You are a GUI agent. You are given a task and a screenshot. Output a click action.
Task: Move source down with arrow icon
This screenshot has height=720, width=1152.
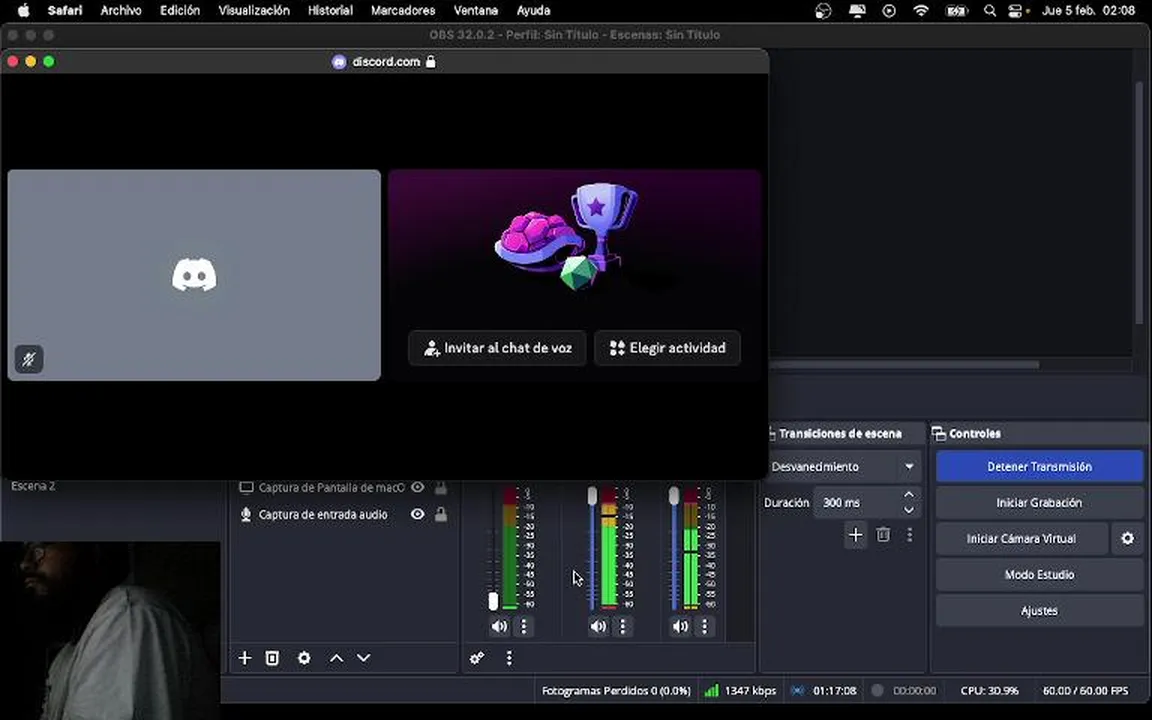(364, 658)
